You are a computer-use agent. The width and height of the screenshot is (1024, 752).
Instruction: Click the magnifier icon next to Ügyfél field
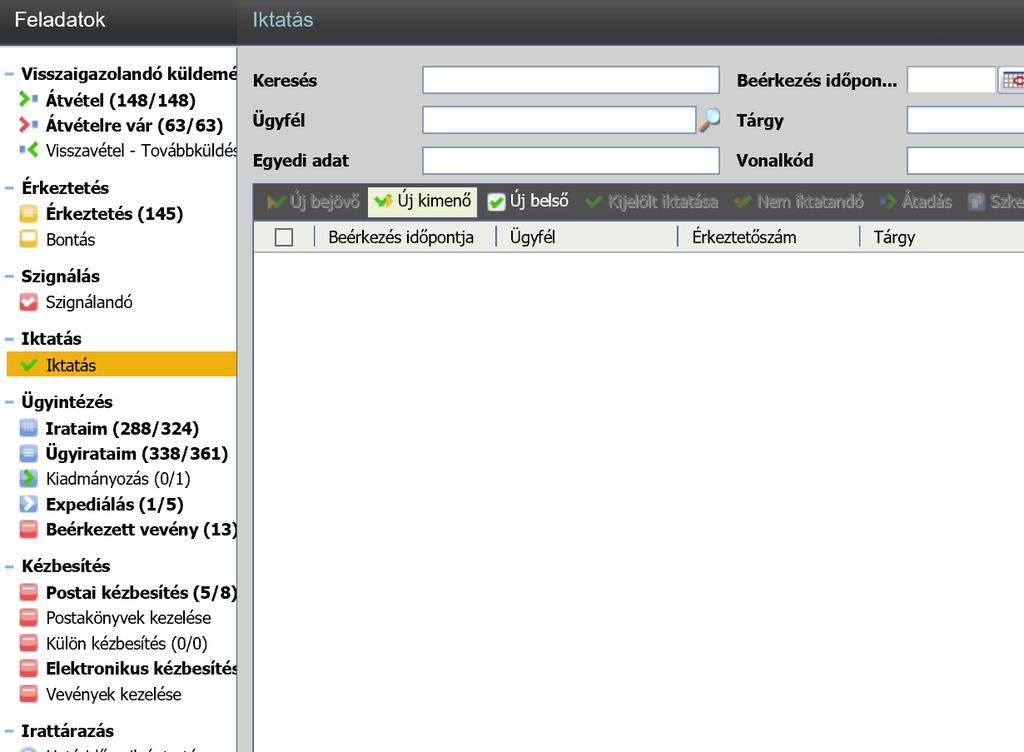709,119
